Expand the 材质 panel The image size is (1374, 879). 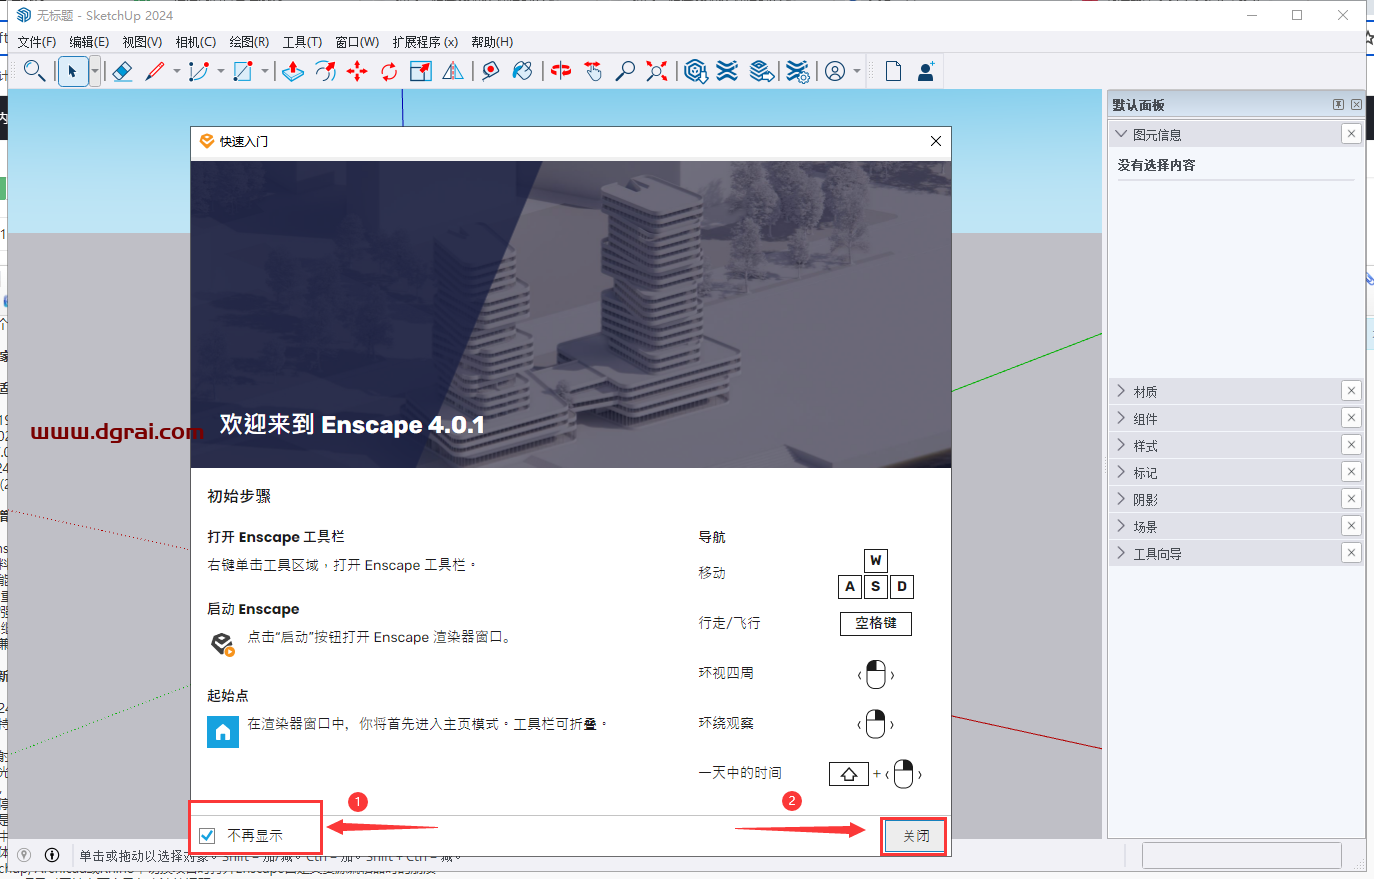[x=1121, y=391]
